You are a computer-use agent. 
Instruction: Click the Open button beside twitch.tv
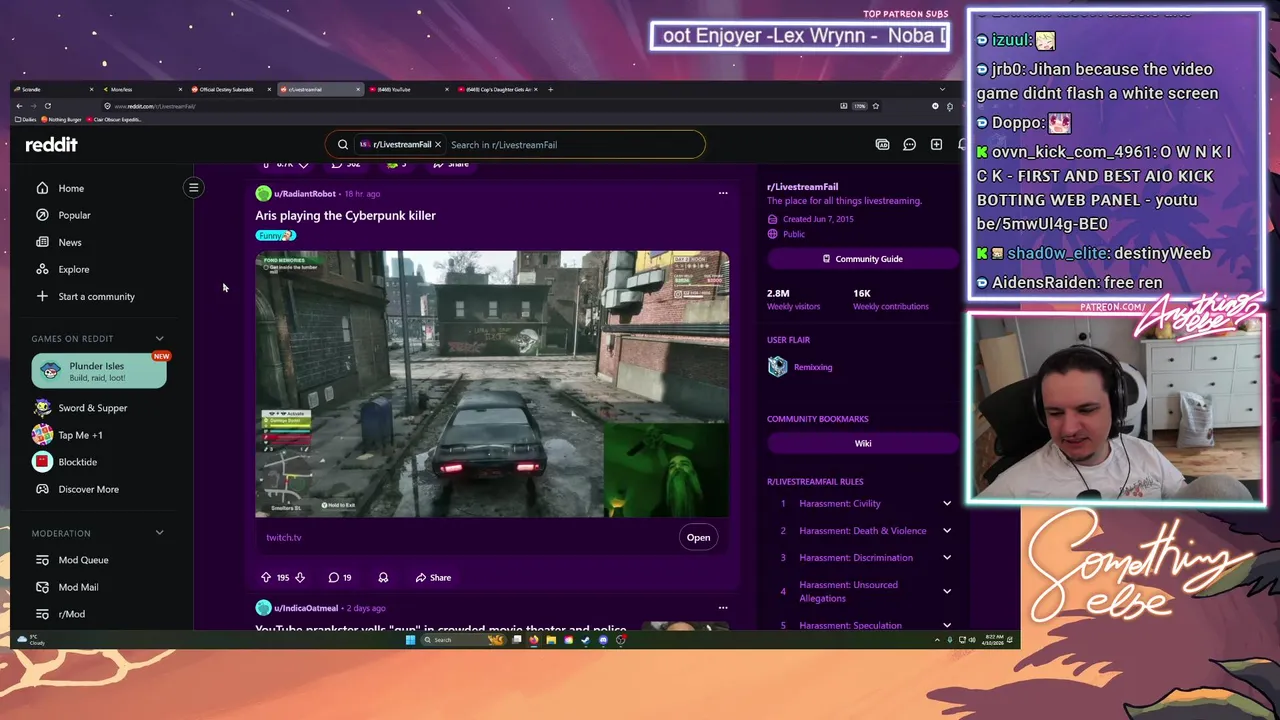pos(698,537)
